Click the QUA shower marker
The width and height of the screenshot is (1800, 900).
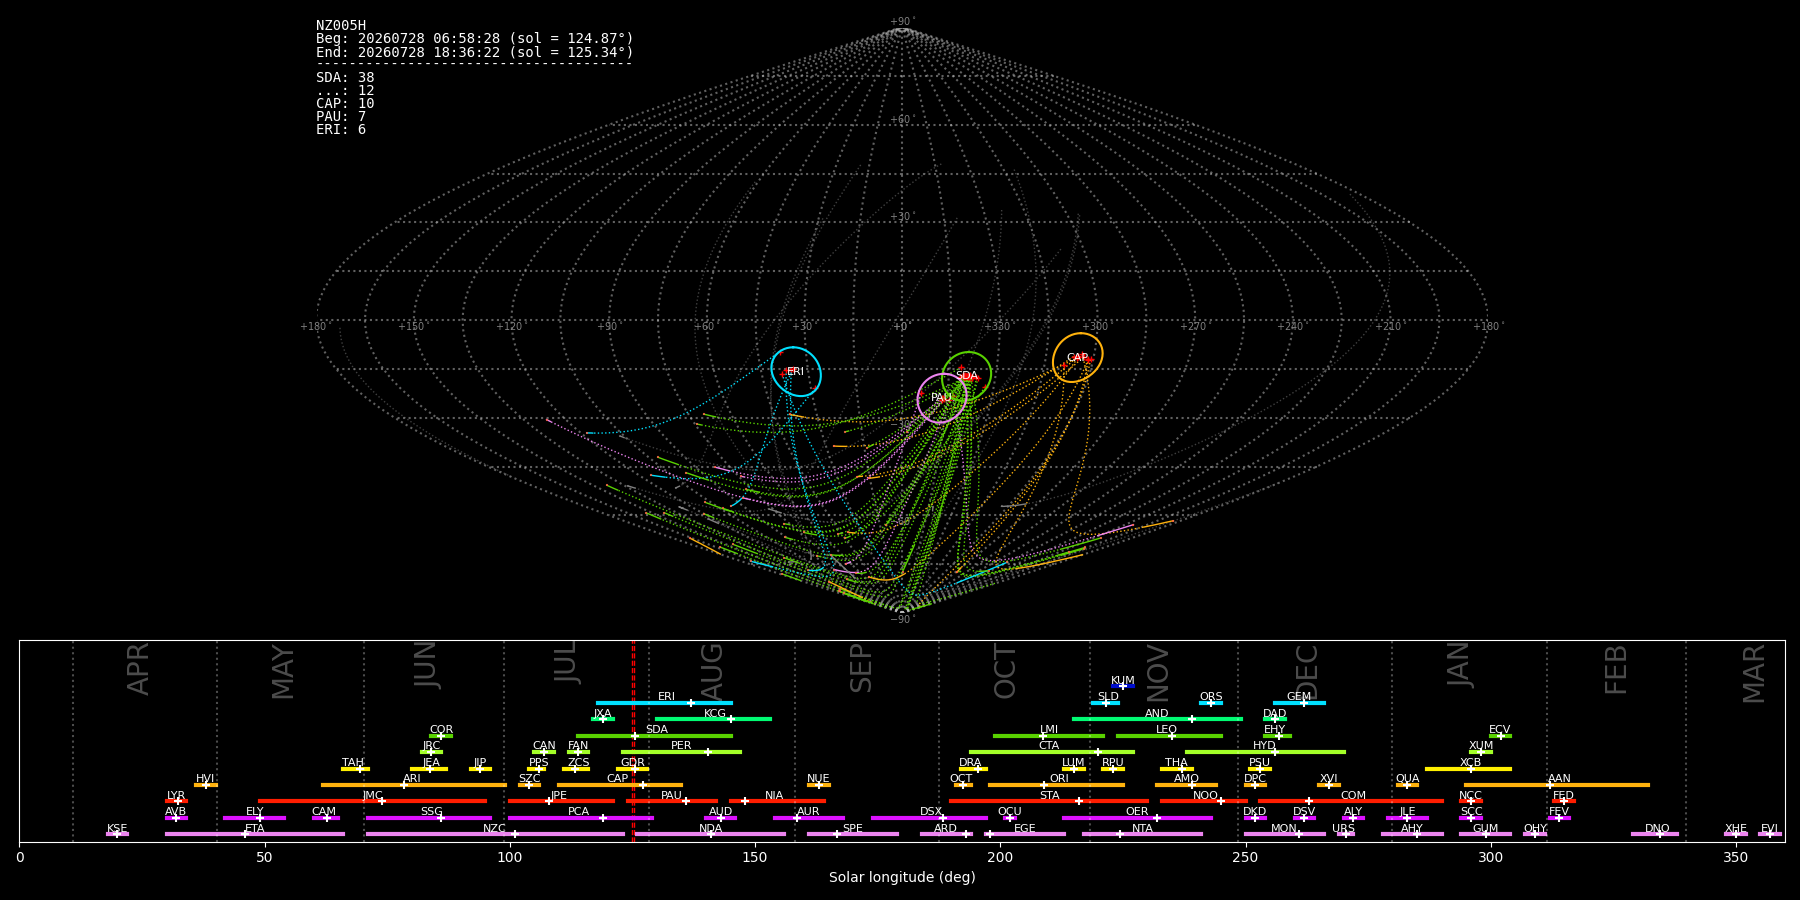1407,785
